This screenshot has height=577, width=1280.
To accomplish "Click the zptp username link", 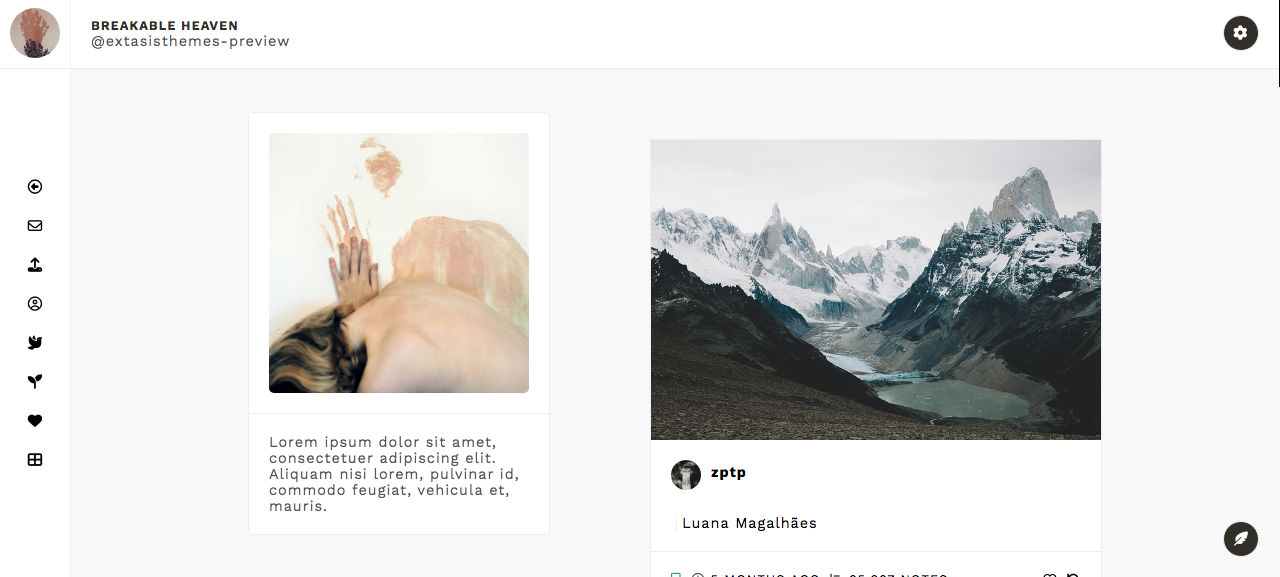I will 728,473.
